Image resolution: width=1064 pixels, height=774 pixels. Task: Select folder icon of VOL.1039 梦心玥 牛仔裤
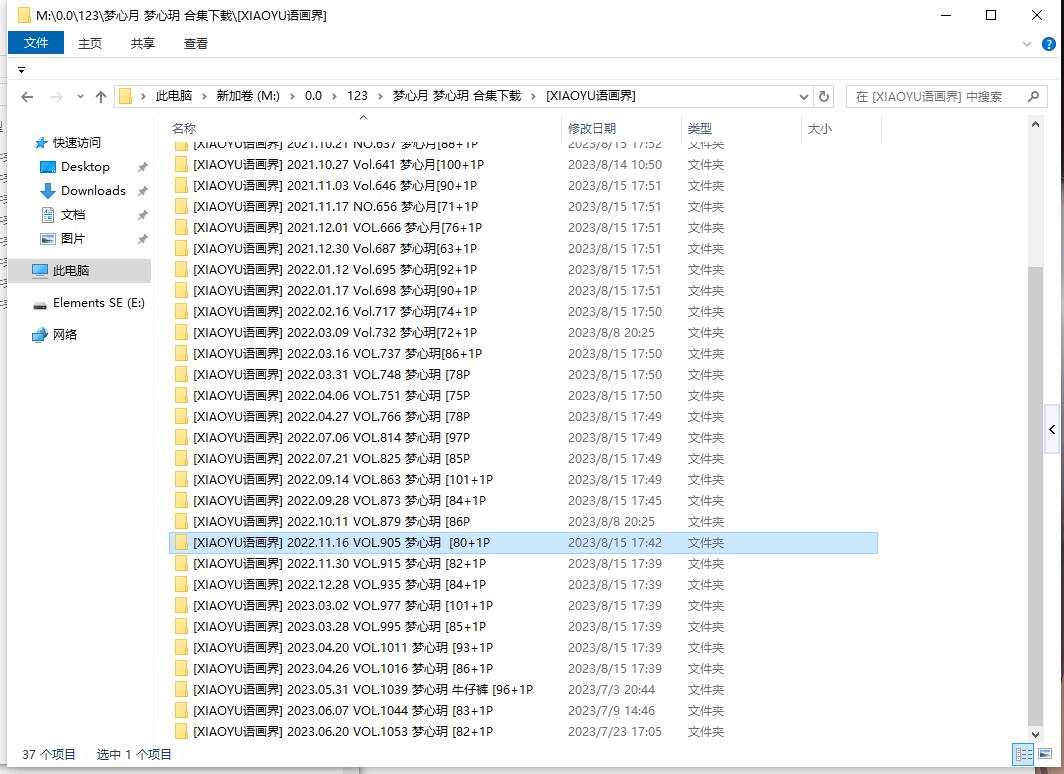(x=181, y=690)
